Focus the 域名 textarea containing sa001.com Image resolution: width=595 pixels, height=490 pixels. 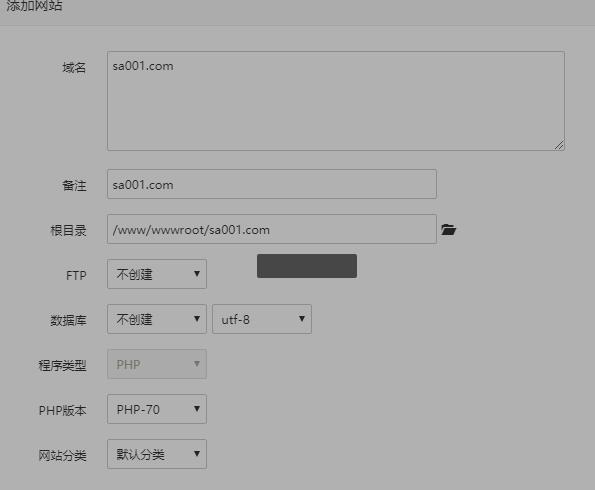(336, 101)
